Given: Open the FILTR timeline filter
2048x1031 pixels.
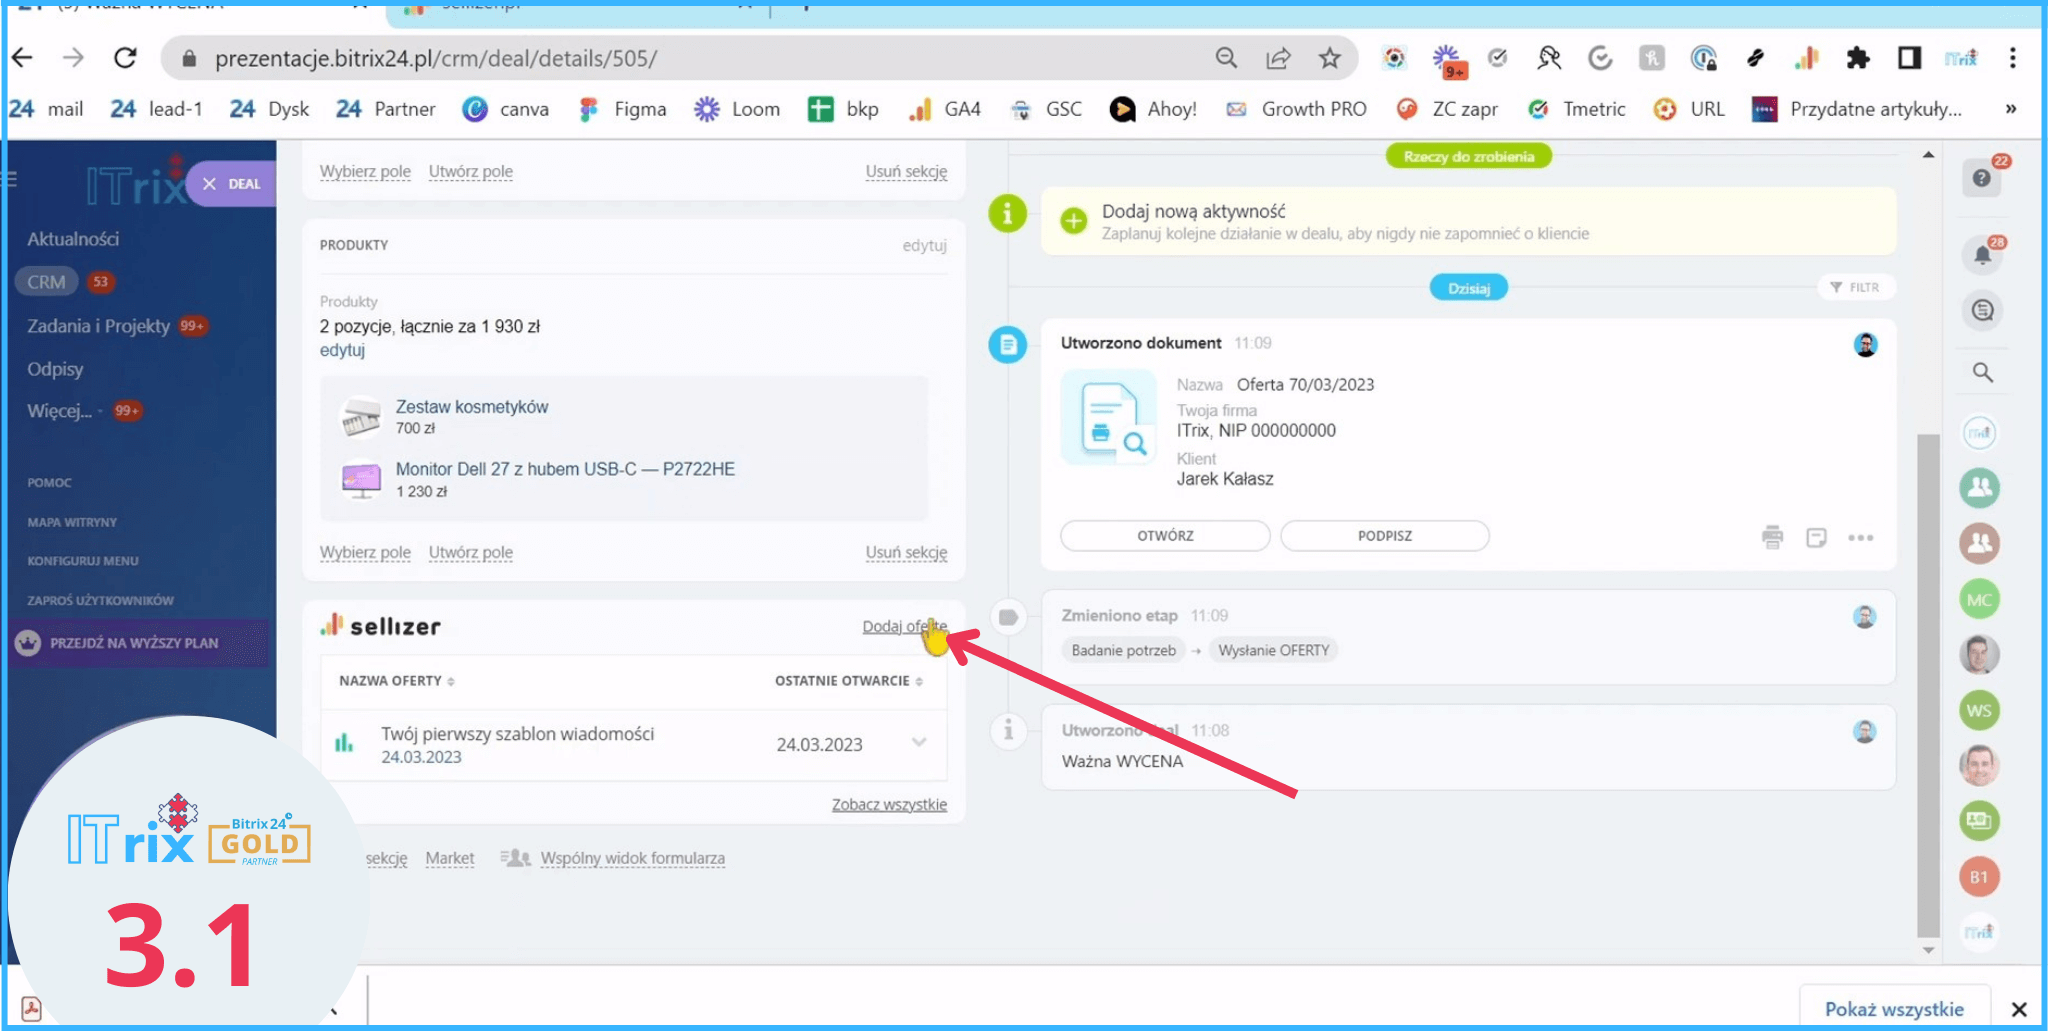Looking at the screenshot, I should [1855, 287].
